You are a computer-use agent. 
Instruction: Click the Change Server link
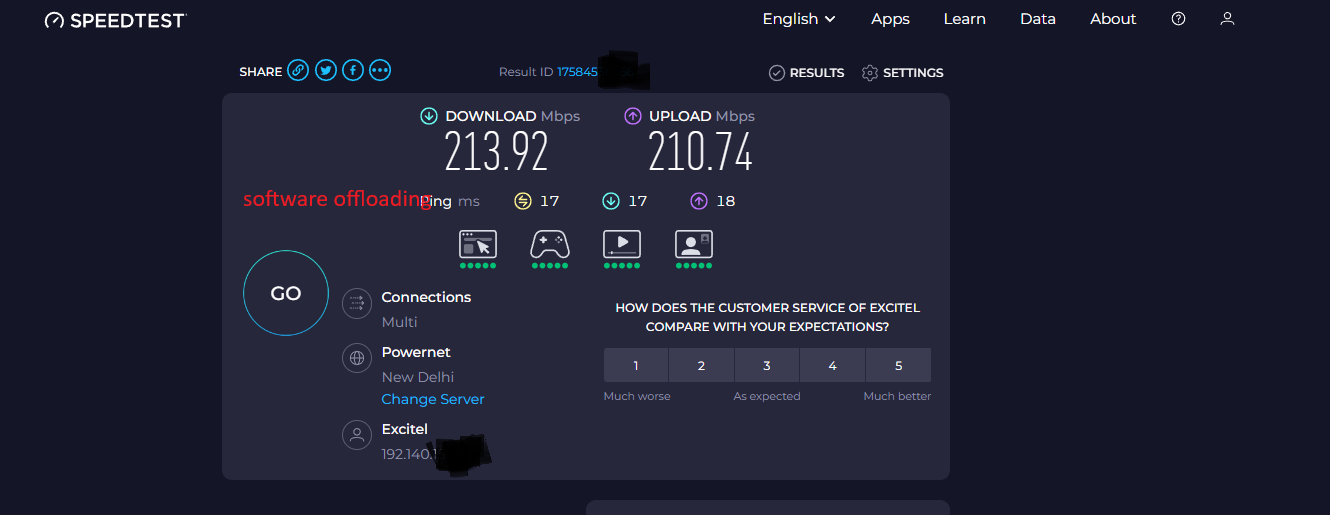click(x=433, y=399)
